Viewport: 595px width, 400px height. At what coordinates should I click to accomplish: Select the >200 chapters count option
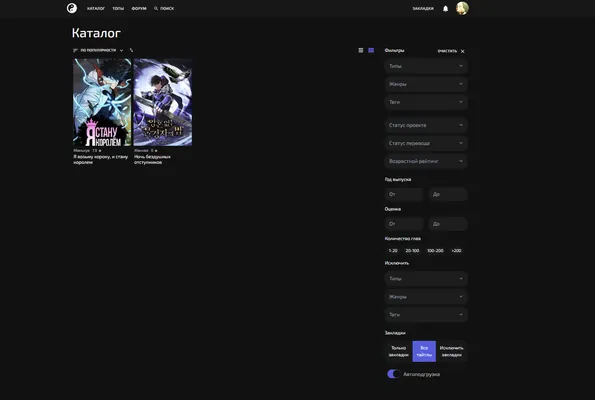click(x=456, y=250)
